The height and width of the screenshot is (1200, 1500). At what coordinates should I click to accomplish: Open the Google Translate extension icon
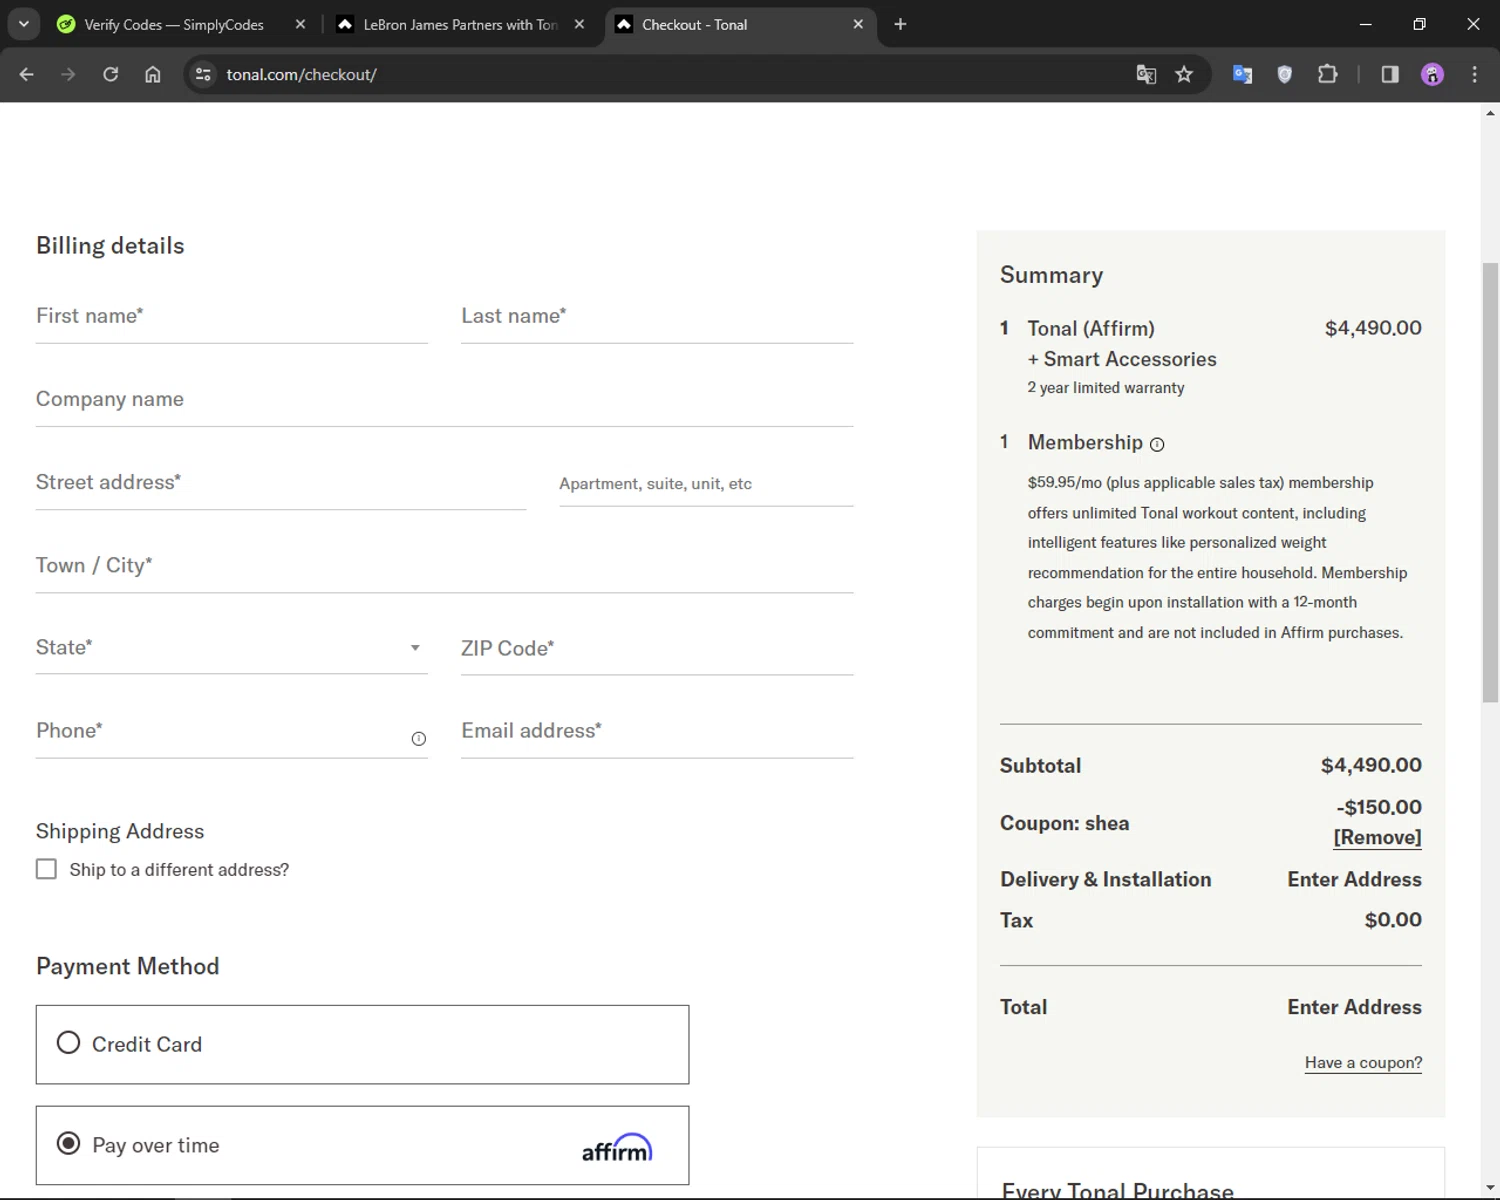[1242, 74]
